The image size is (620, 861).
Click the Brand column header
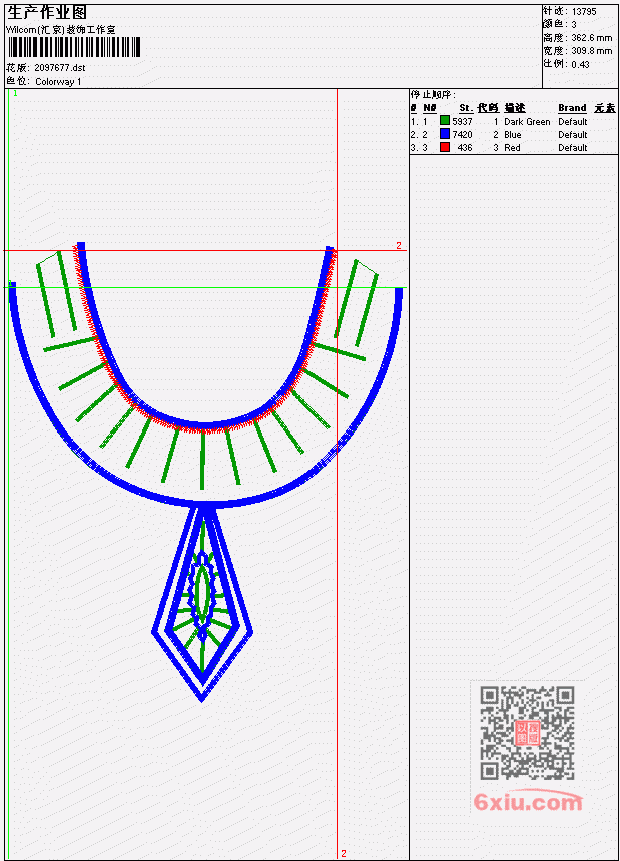(572, 108)
